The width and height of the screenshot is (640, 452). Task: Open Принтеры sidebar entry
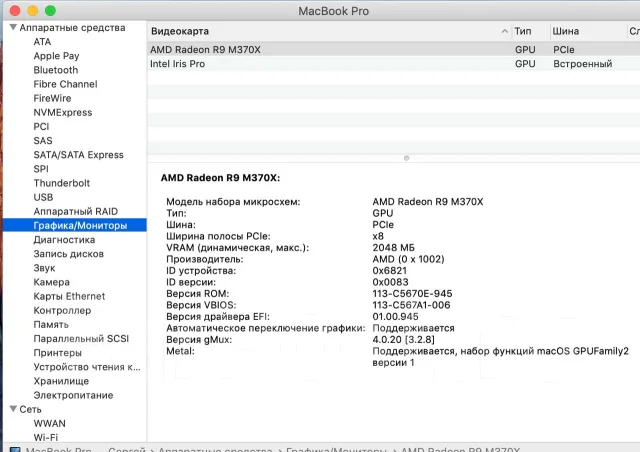pyautogui.click(x=58, y=353)
